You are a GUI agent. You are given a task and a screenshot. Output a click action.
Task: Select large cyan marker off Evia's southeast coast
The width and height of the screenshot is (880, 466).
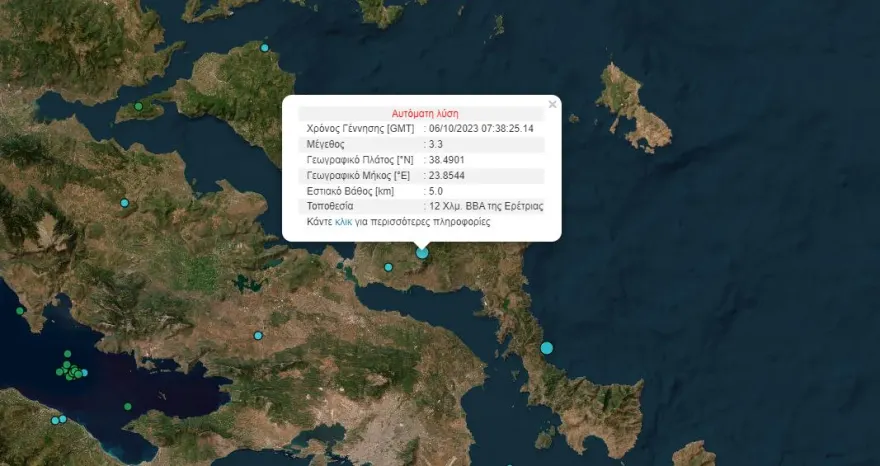point(547,348)
